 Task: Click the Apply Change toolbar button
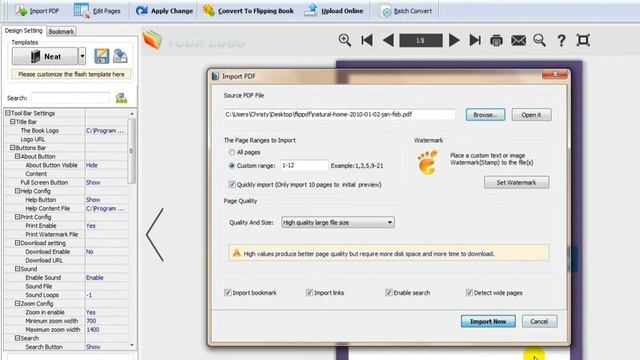point(164,11)
